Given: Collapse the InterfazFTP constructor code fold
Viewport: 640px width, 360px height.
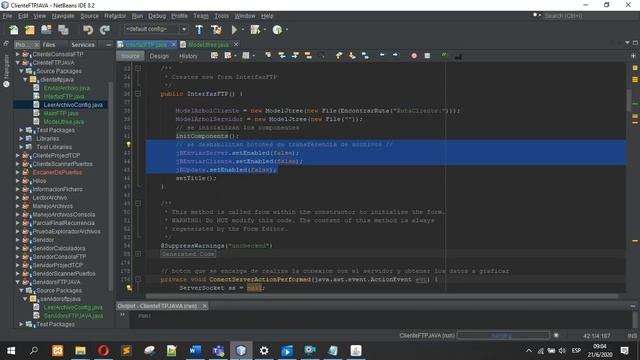Looking at the screenshot, I should 138,94.
